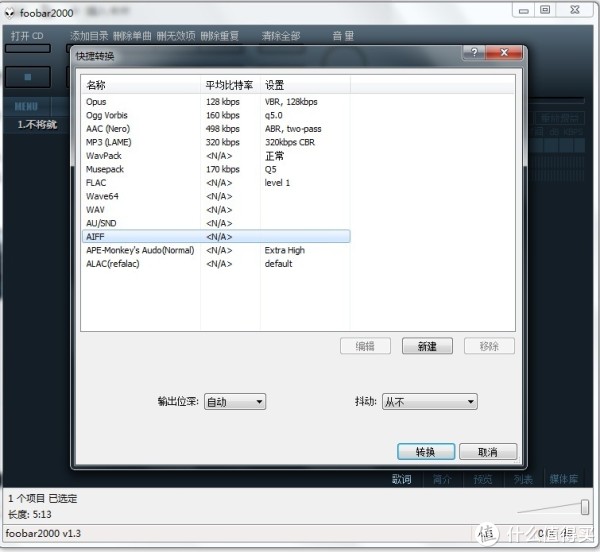This screenshot has height=552, width=600.
Task: Click the foobar2000 alien logo icon
Action: coord(10,13)
